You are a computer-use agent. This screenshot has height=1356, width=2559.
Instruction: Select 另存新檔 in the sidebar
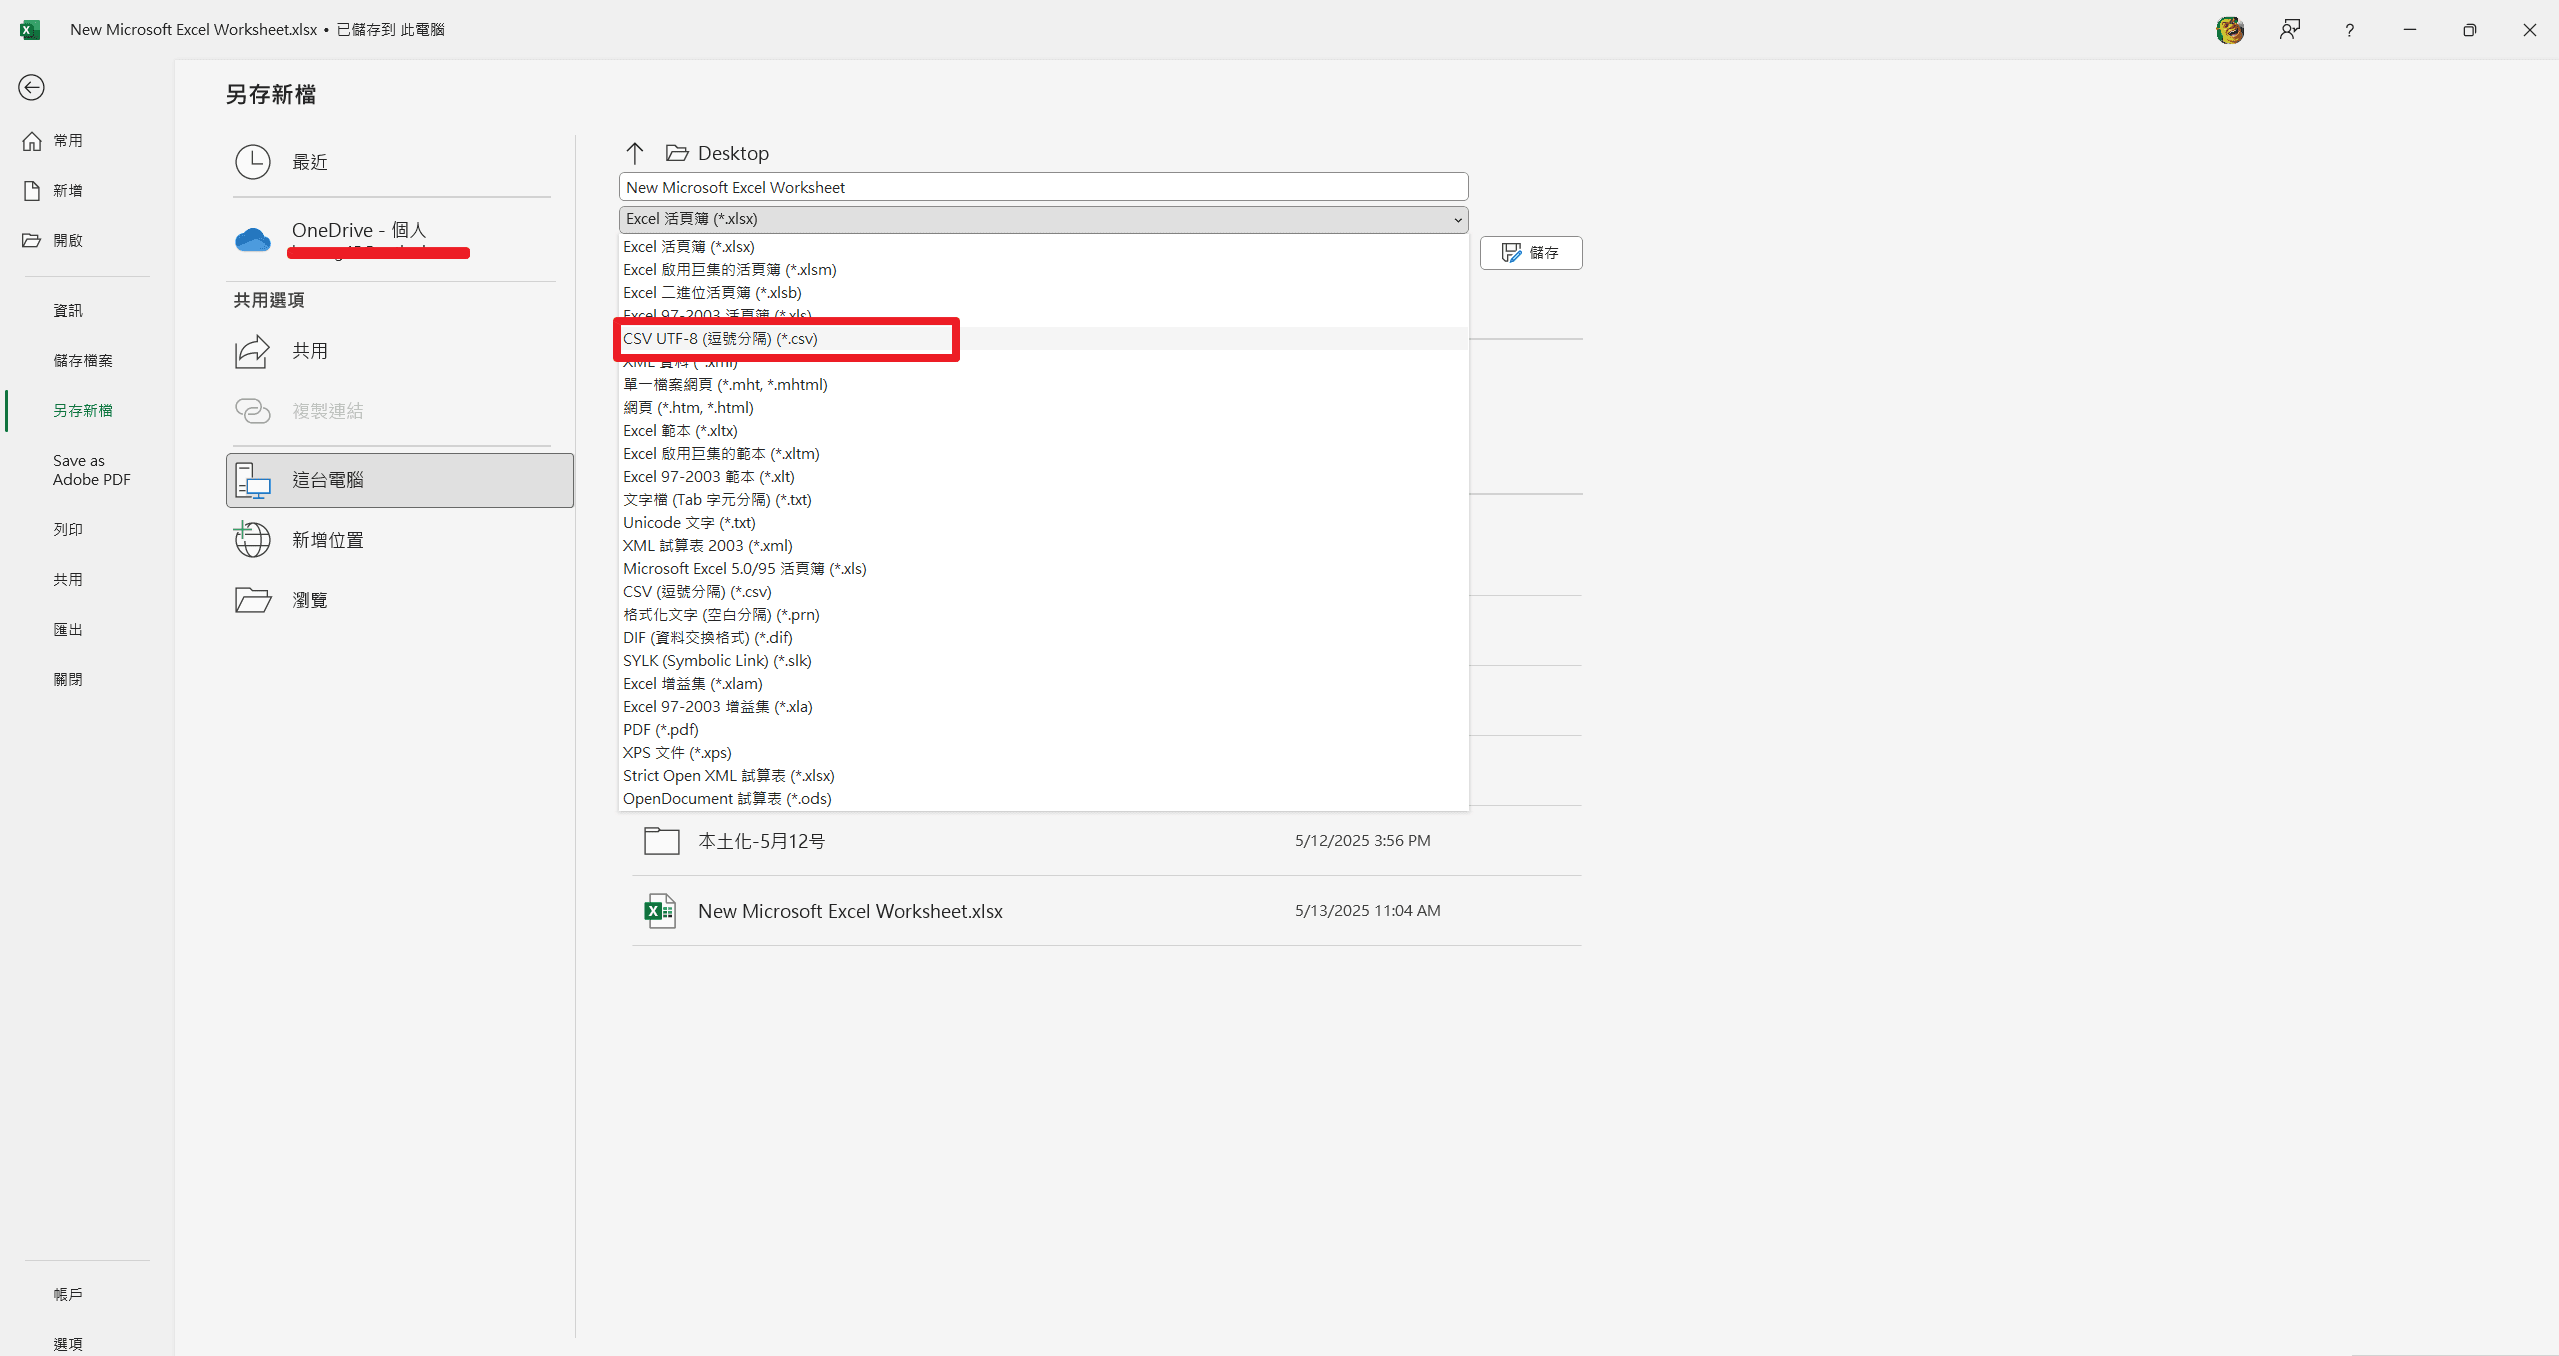[83, 411]
